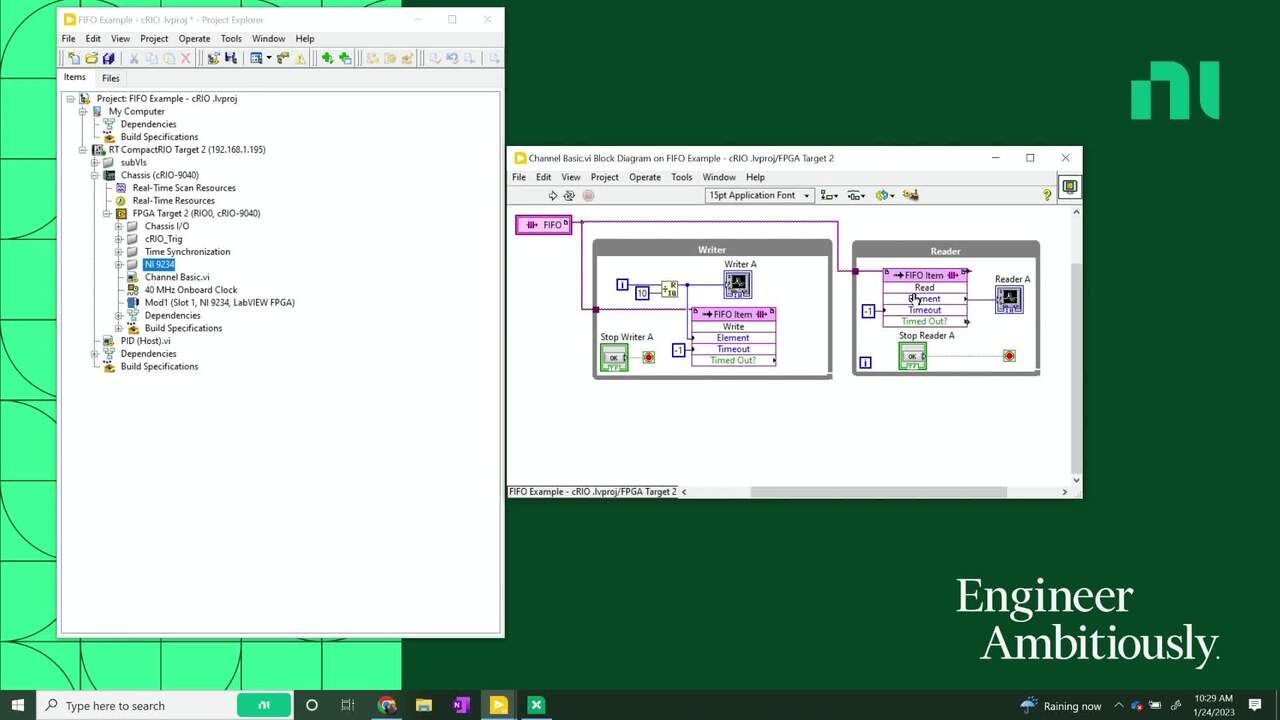This screenshot has height=720, width=1280.
Task: Collapse the RT CompactRIO Target 2 node
Action: pos(83,150)
